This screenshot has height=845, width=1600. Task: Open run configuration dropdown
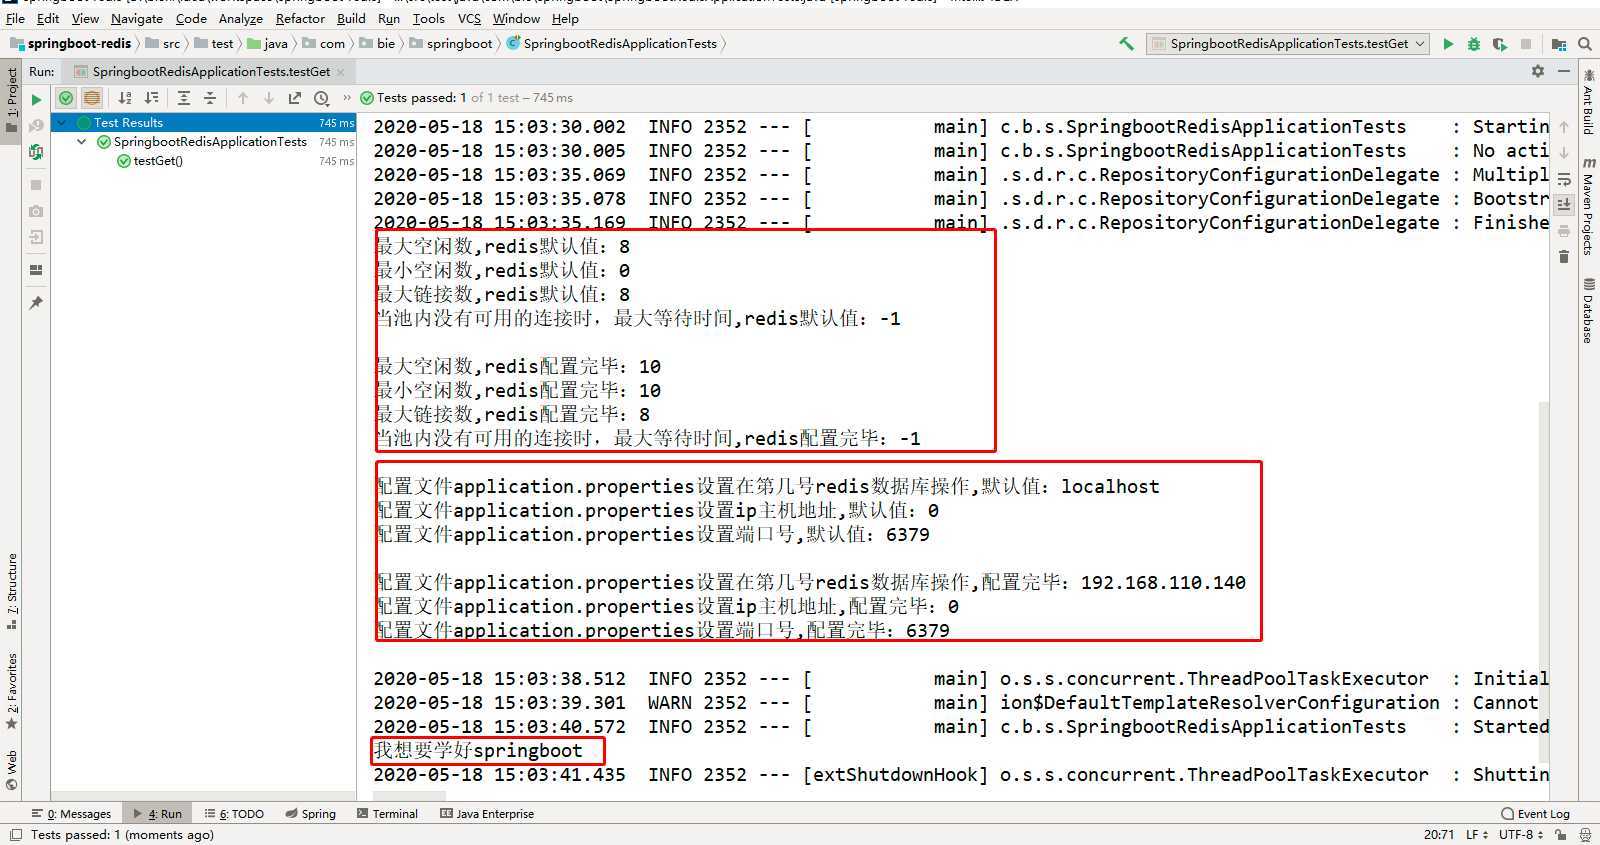pyautogui.click(x=1288, y=44)
